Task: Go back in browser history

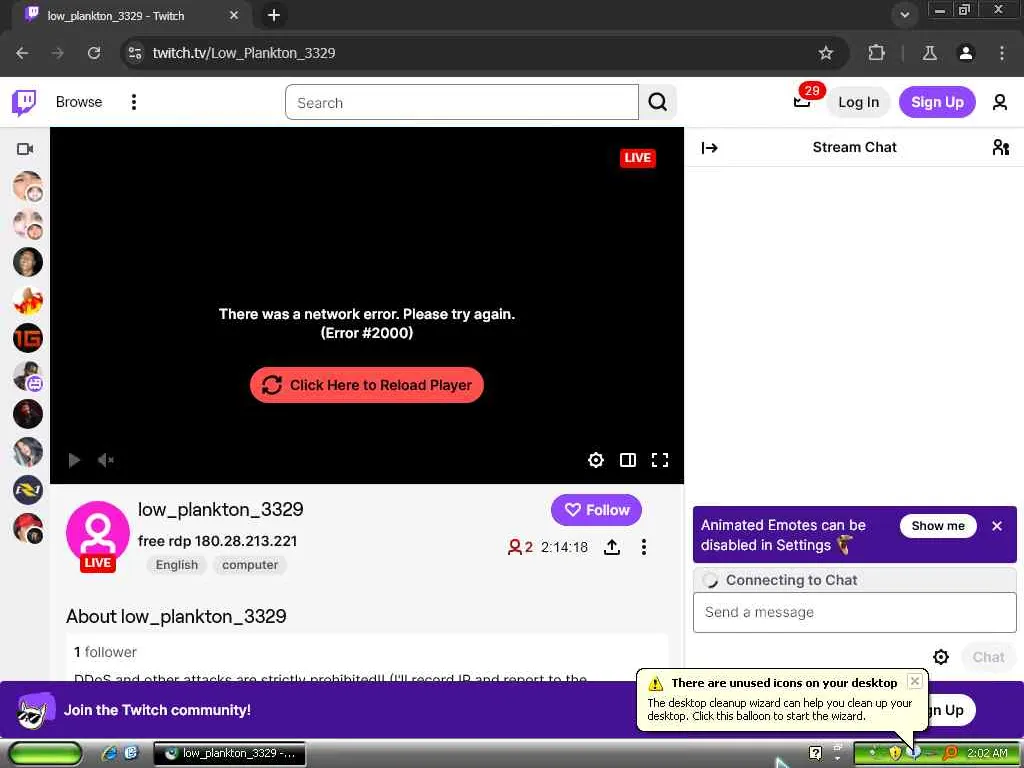Action: pyautogui.click(x=22, y=53)
